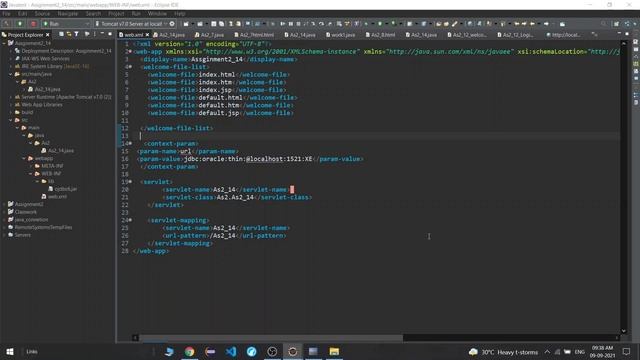Click the Open Perspective icon
Image resolution: width=640 pixels, height=360 pixels.
[x=617, y=24]
